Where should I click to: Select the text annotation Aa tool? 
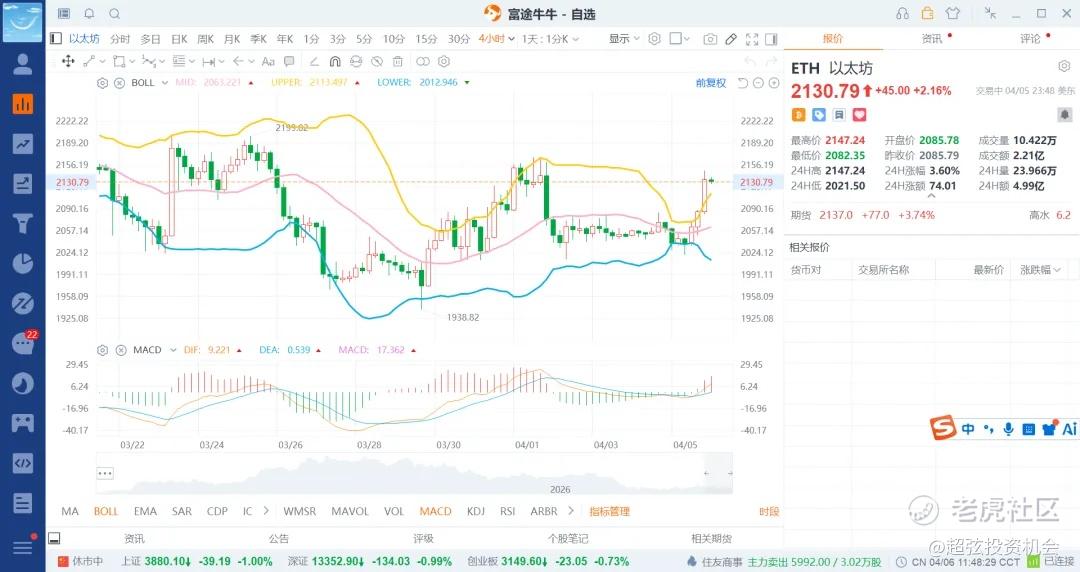(x=268, y=61)
